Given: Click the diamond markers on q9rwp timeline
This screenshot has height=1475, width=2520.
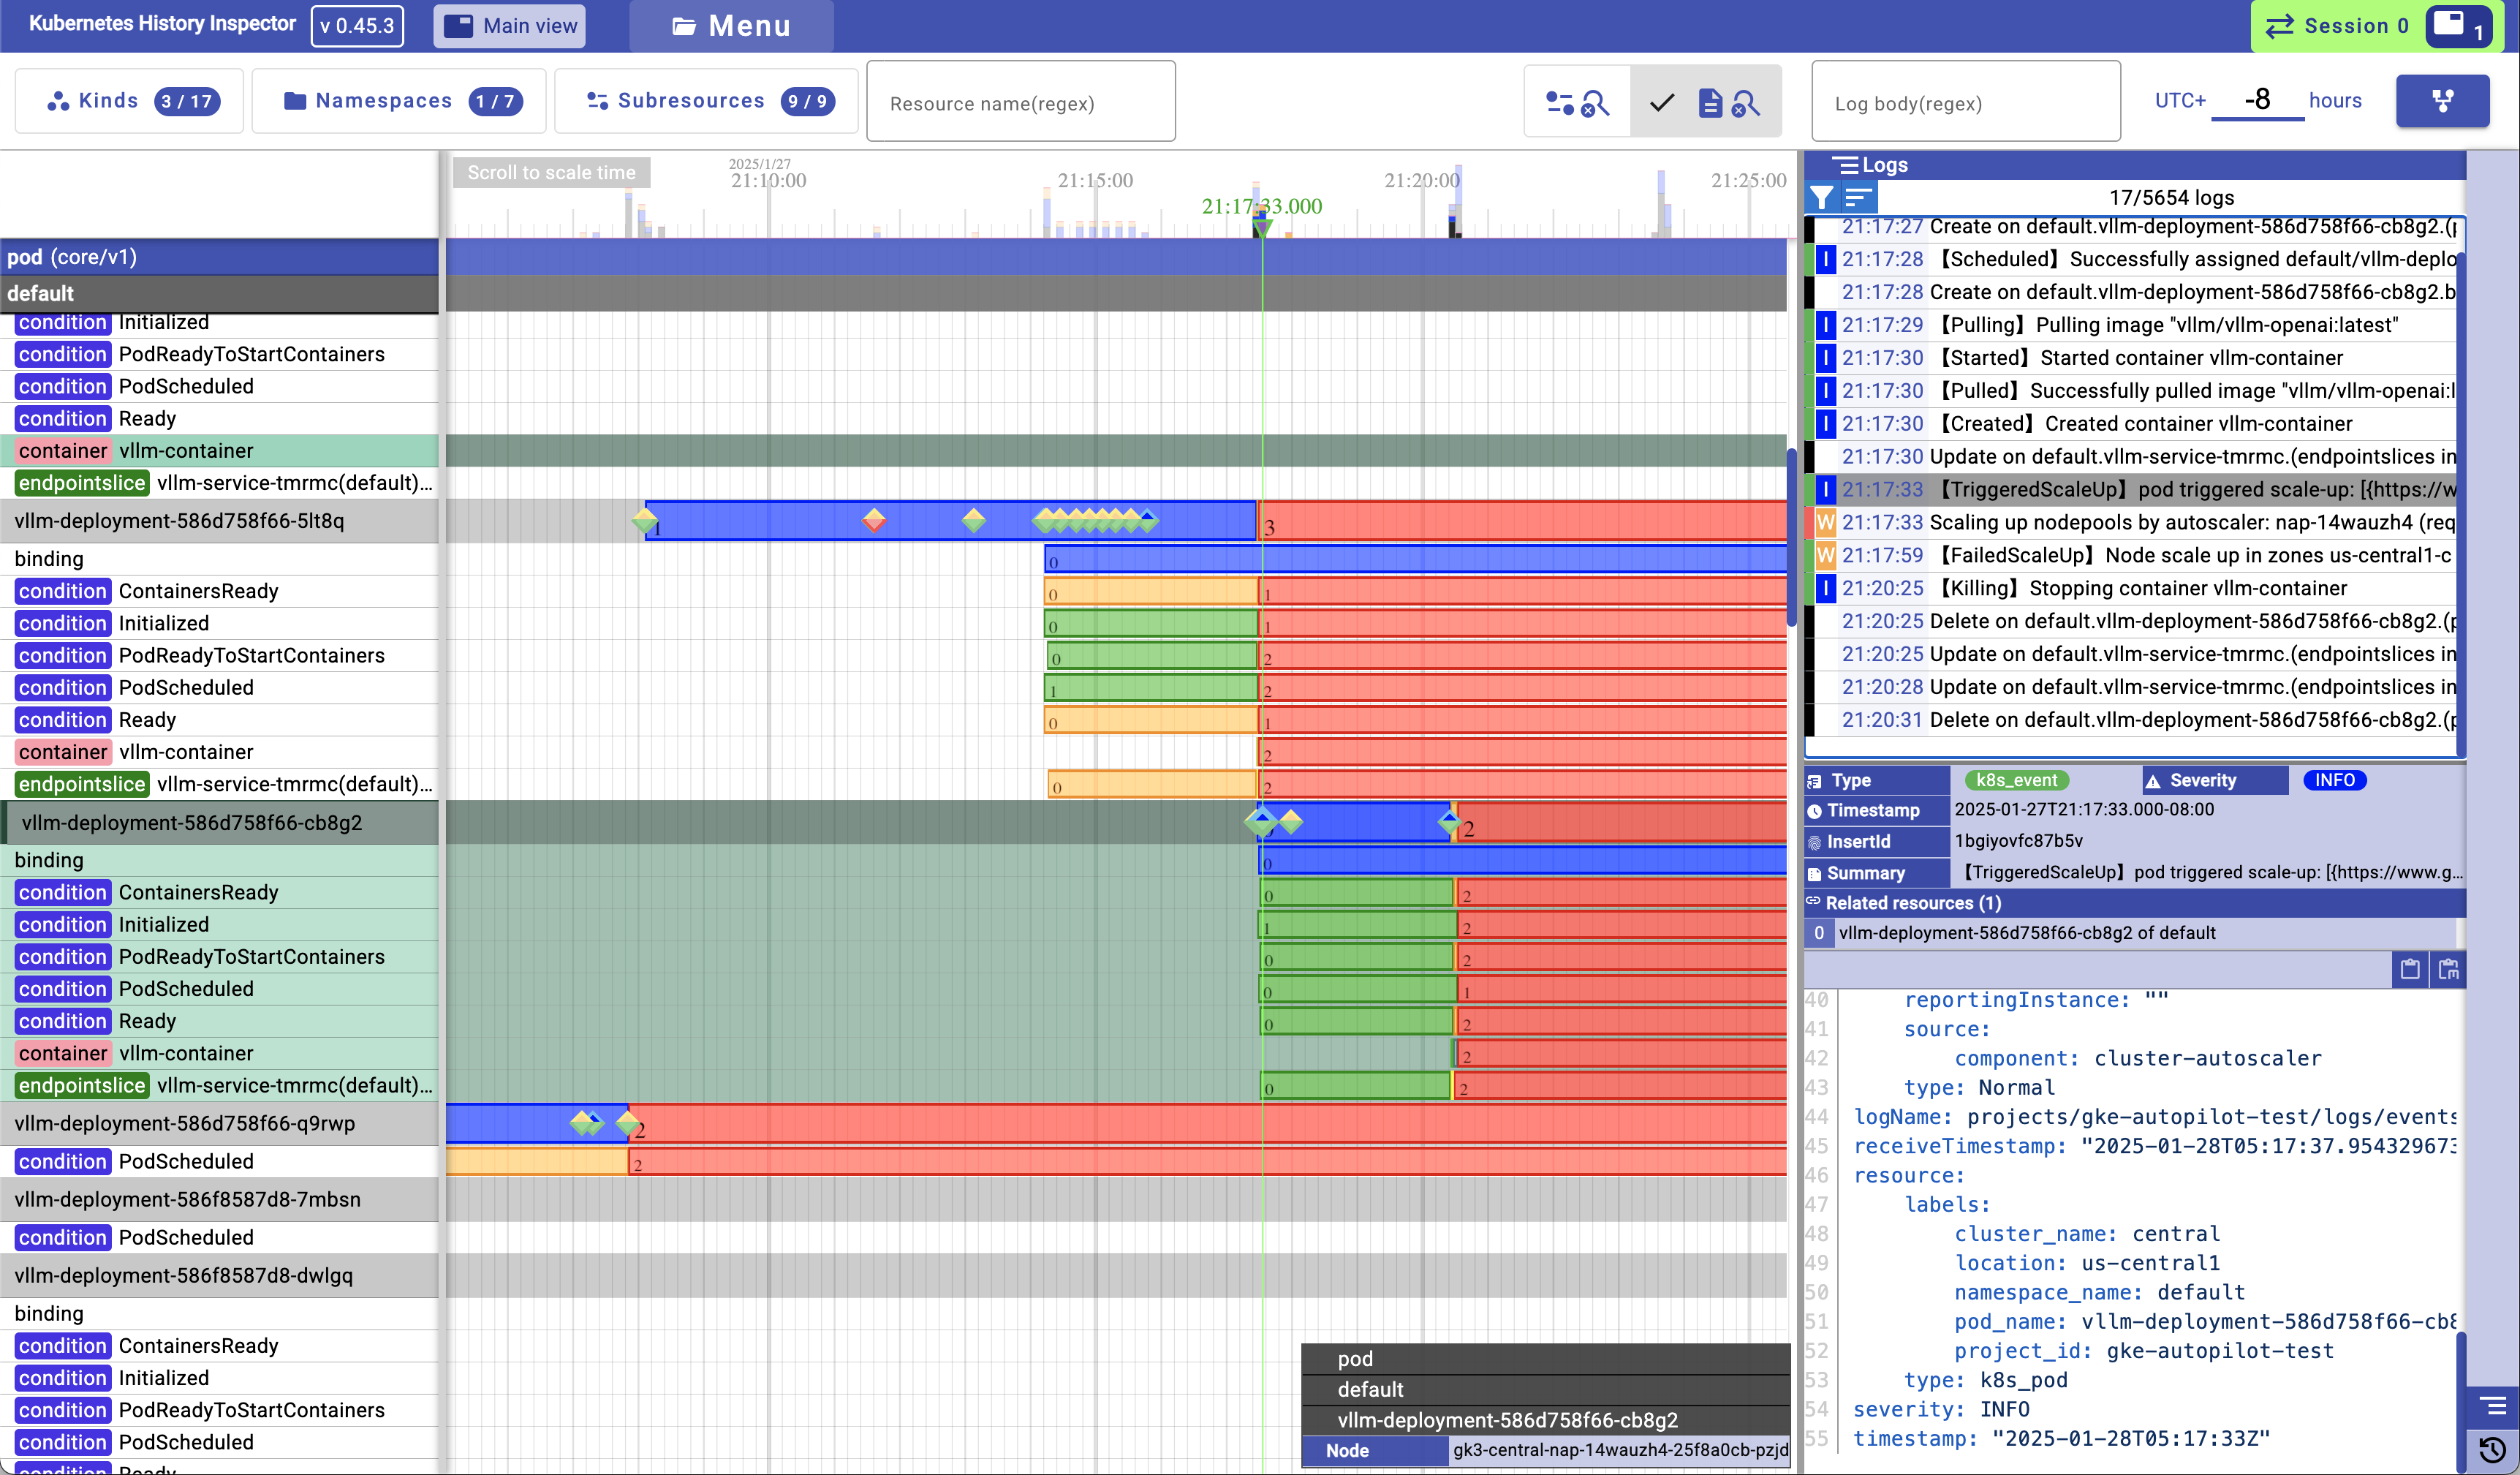Looking at the screenshot, I should 587,1123.
